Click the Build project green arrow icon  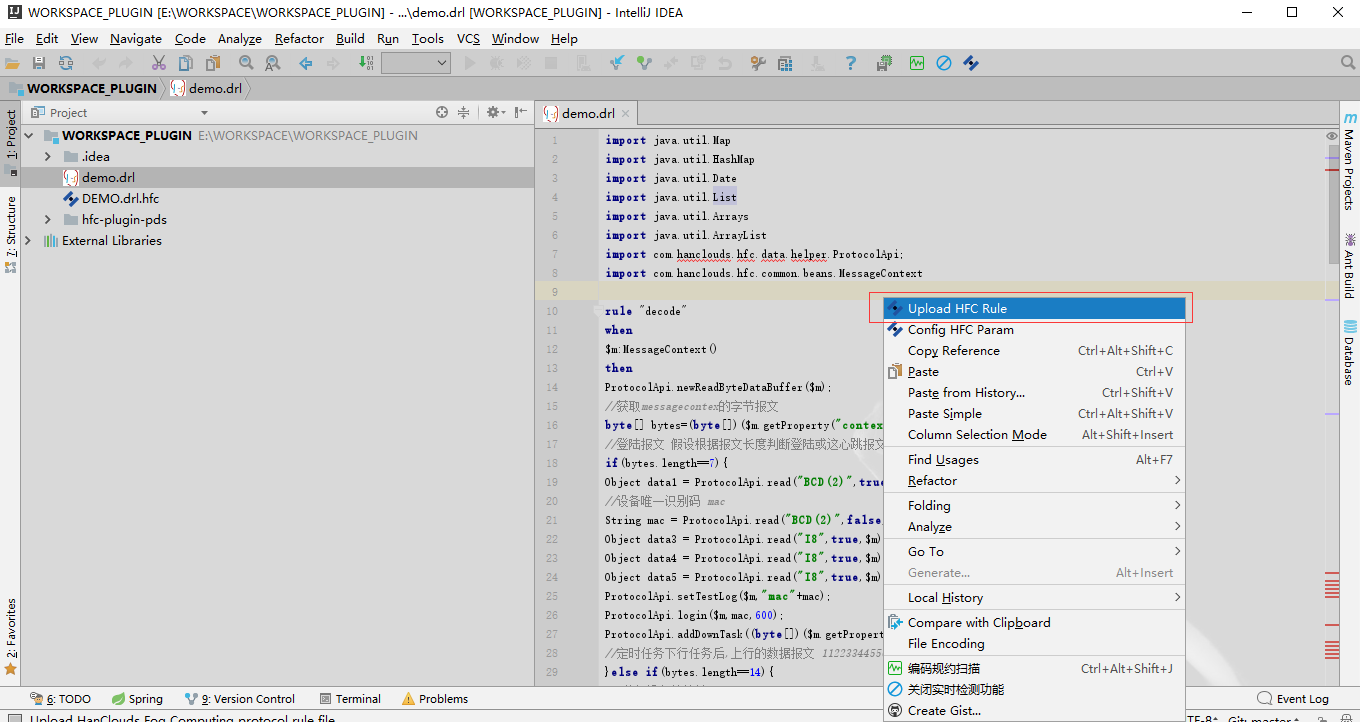(x=366, y=63)
